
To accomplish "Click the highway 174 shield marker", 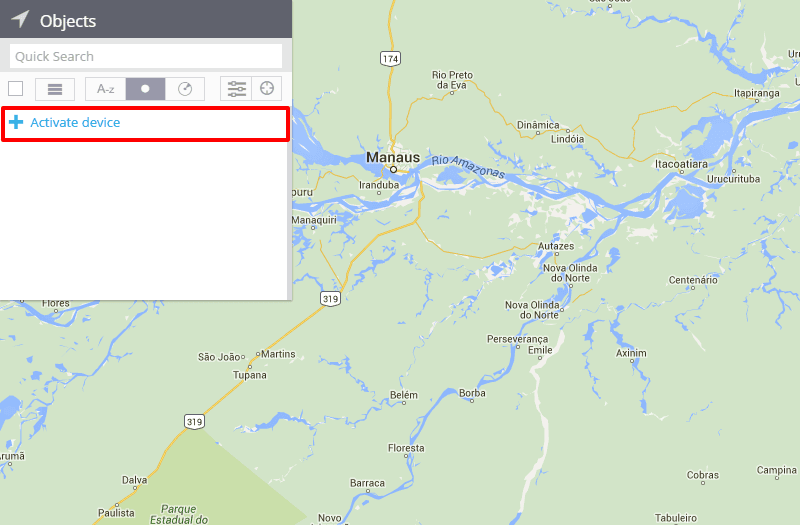I will [390, 59].
